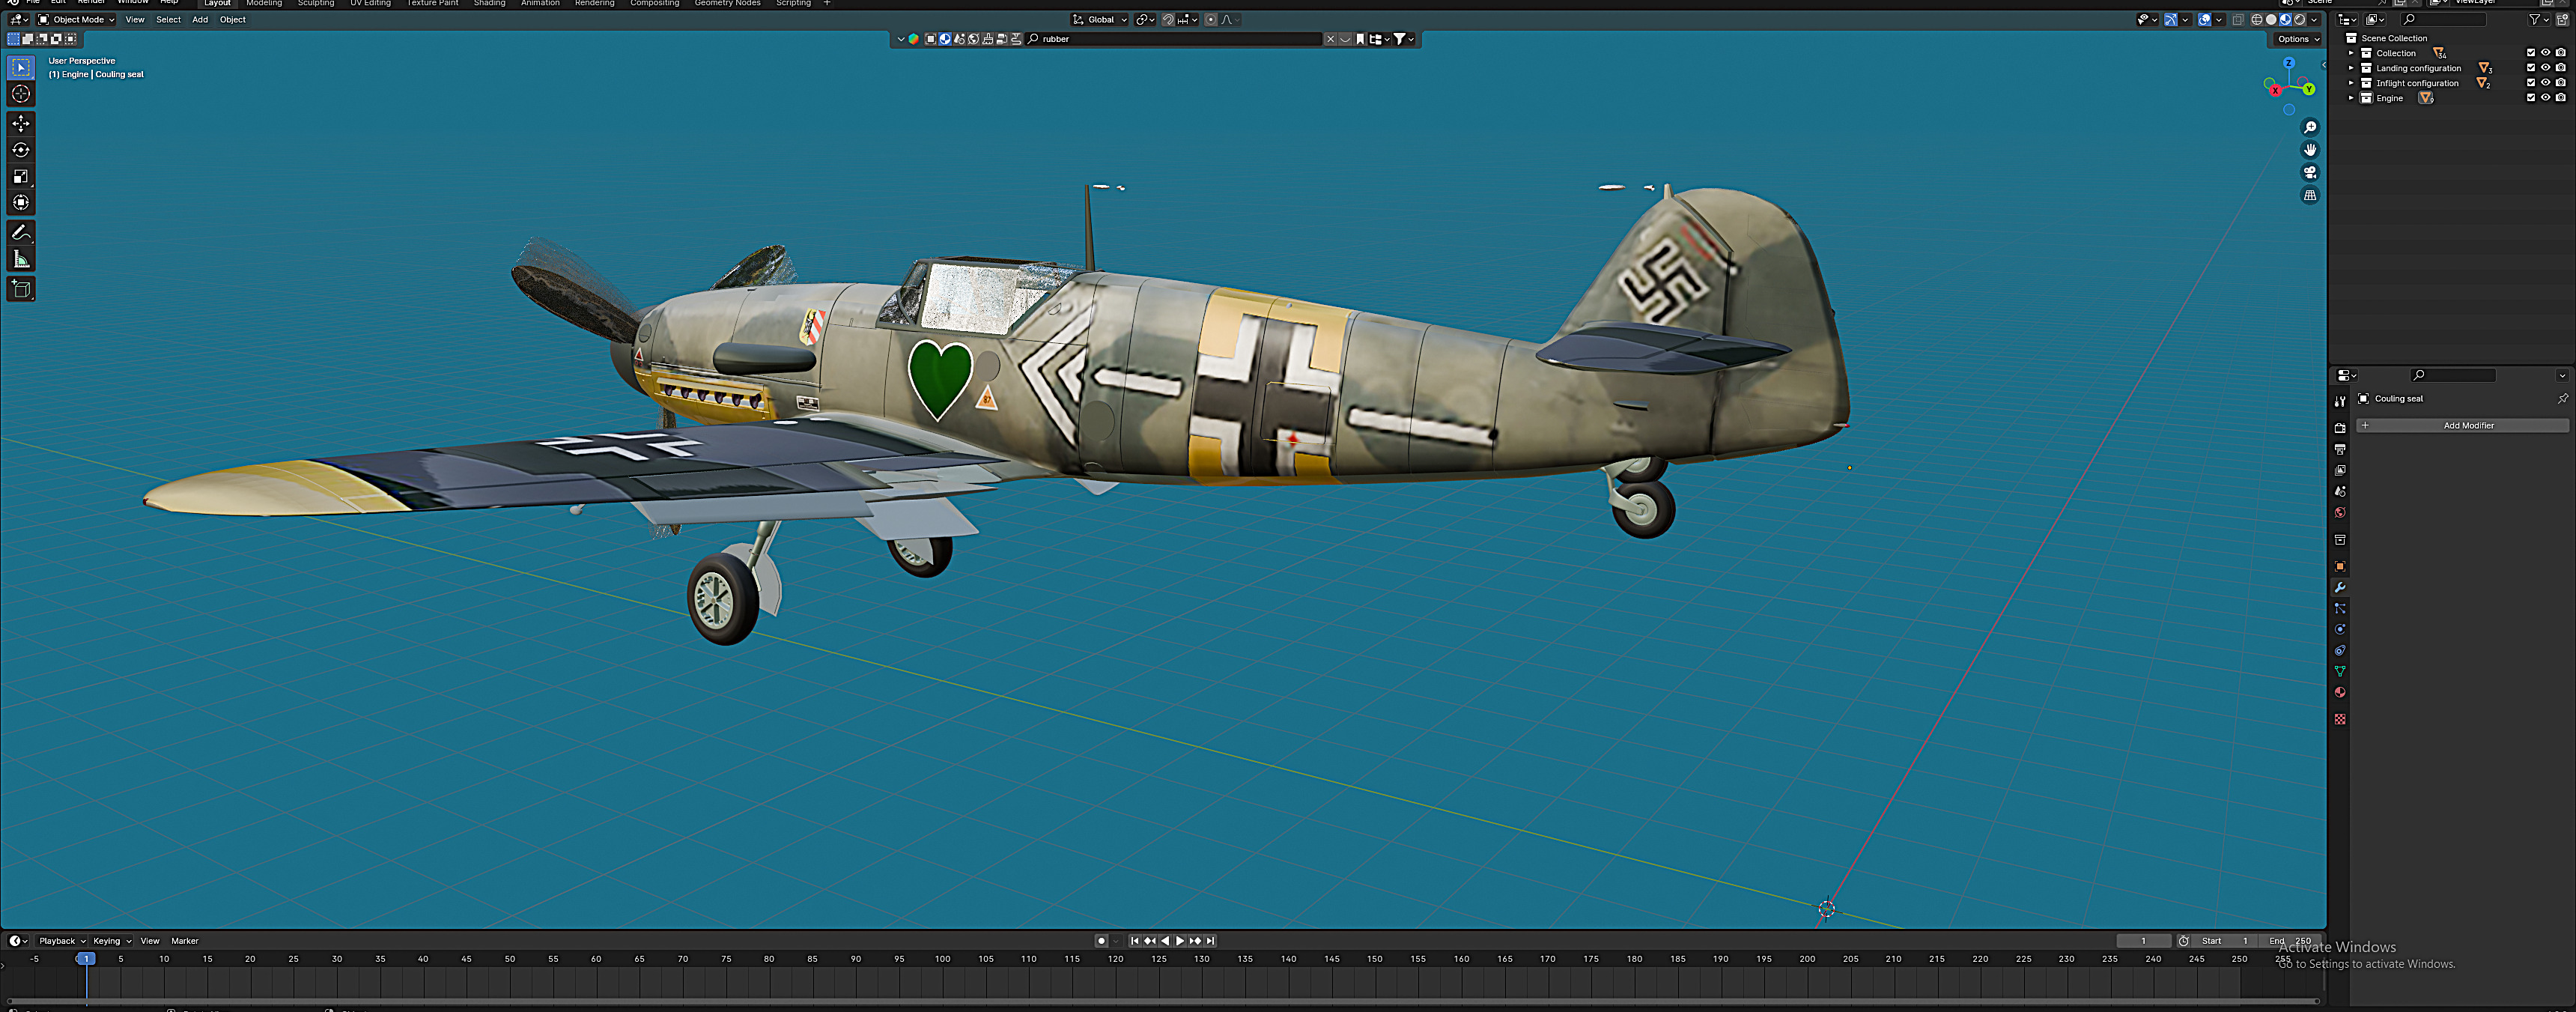Open the Collection properties tab
The image size is (2576, 1012).
[x=2340, y=540]
